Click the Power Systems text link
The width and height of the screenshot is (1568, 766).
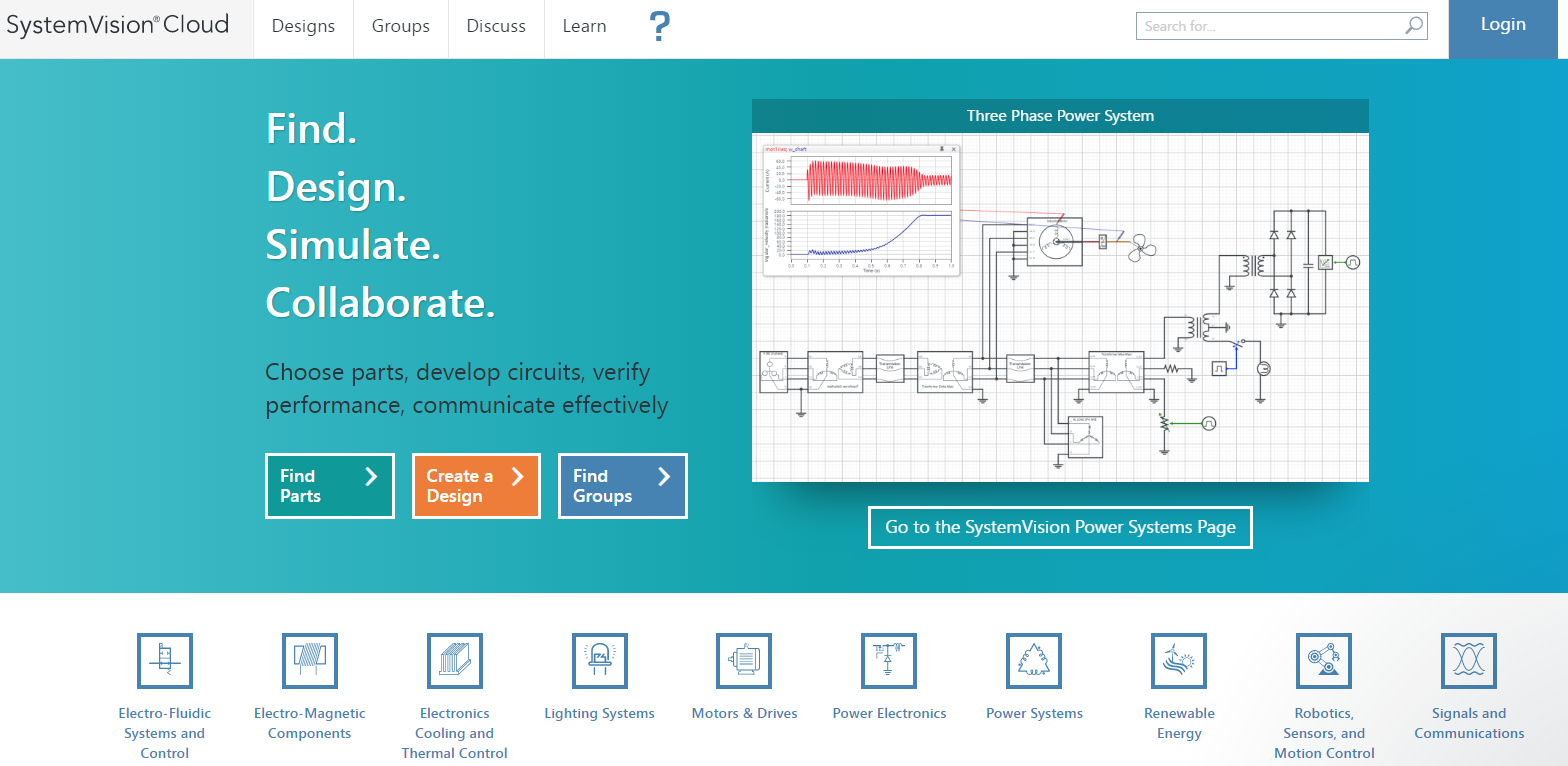point(1034,713)
